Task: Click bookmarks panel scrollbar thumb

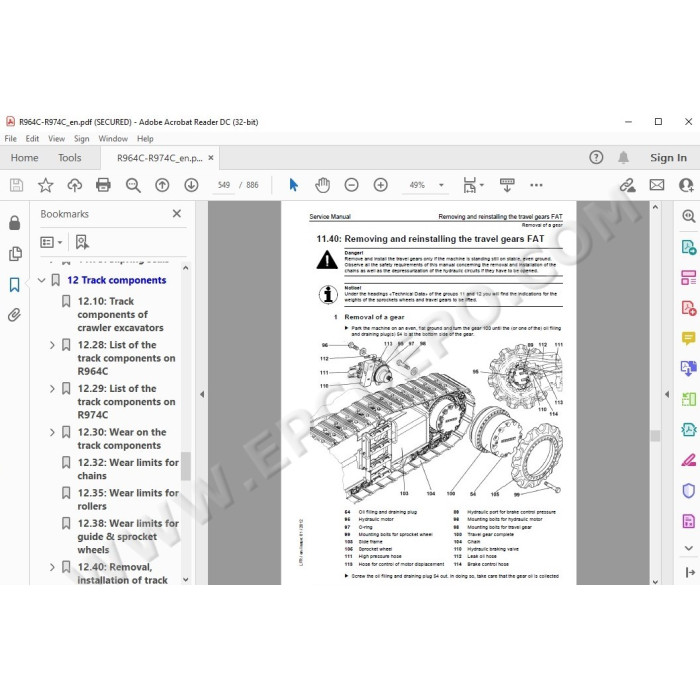Action: 186,466
